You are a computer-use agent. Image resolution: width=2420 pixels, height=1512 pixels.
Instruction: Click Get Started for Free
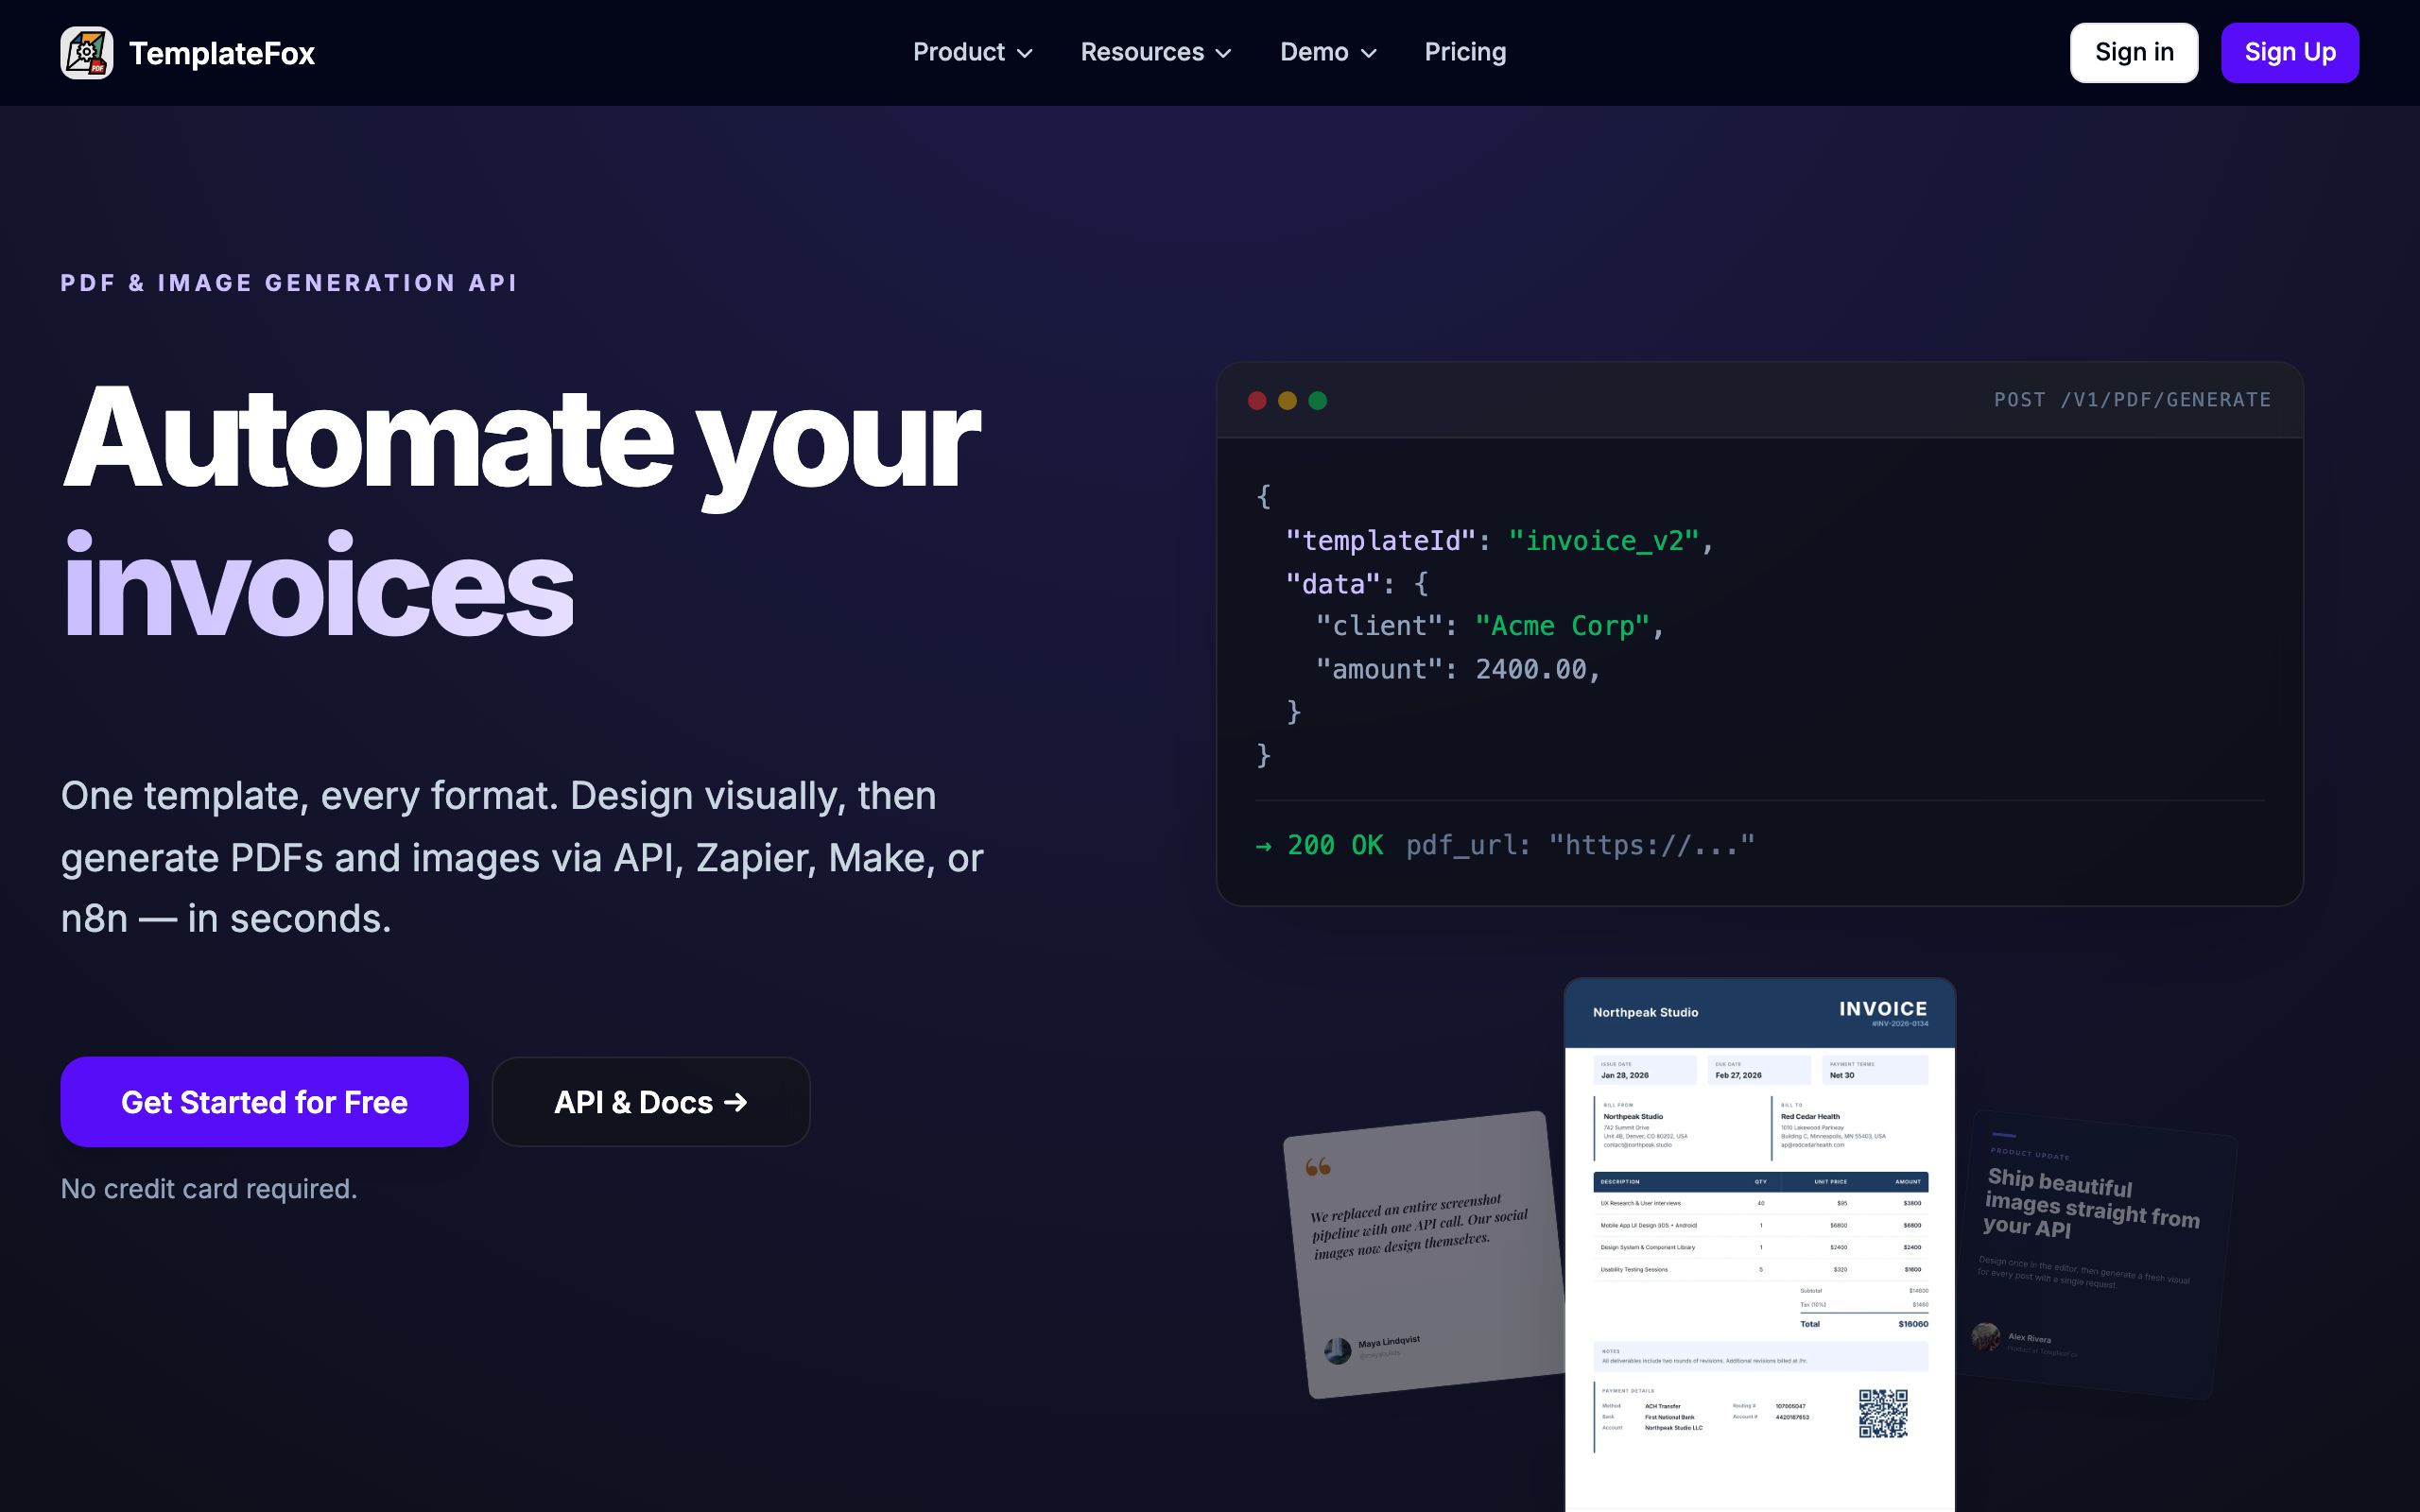(264, 1102)
